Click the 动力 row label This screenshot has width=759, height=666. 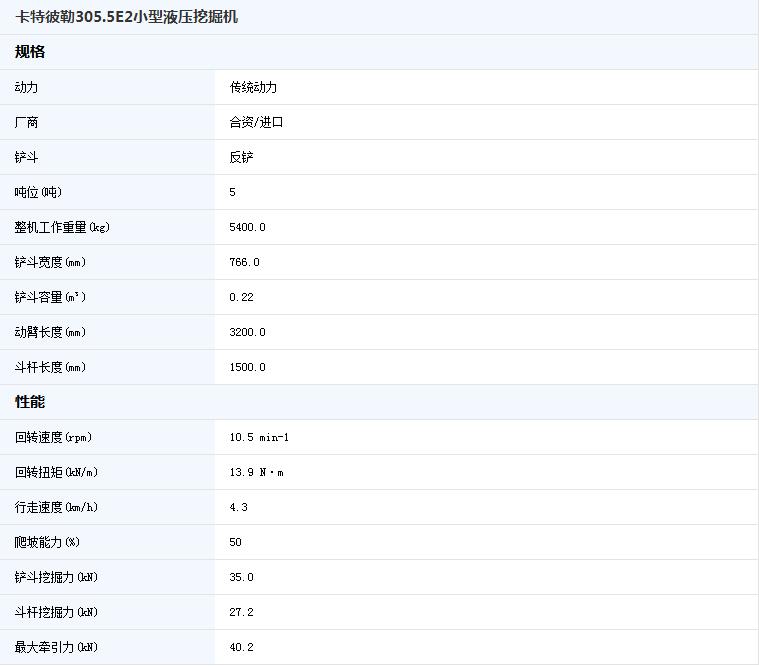click(26, 87)
